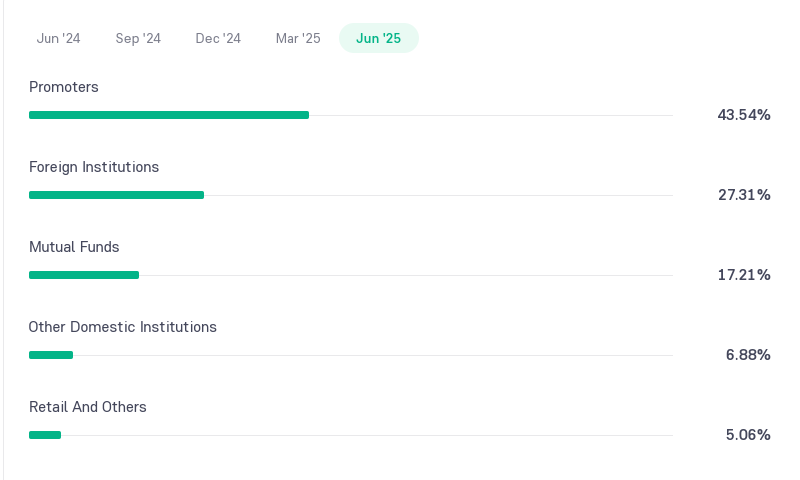The width and height of the screenshot is (800, 480).
Task: Open the Dec '24 tab
Action: click(x=218, y=38)
